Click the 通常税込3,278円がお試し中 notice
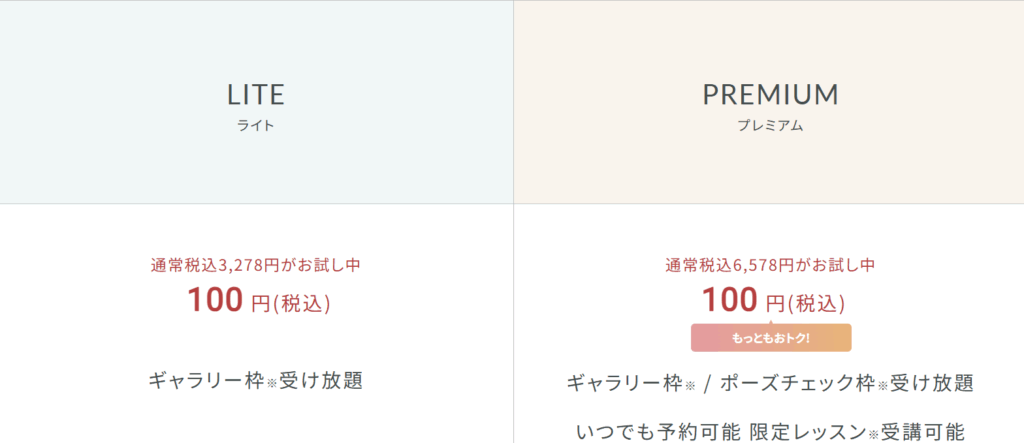This screenshot has height=443, width=1024. (256, 265)
